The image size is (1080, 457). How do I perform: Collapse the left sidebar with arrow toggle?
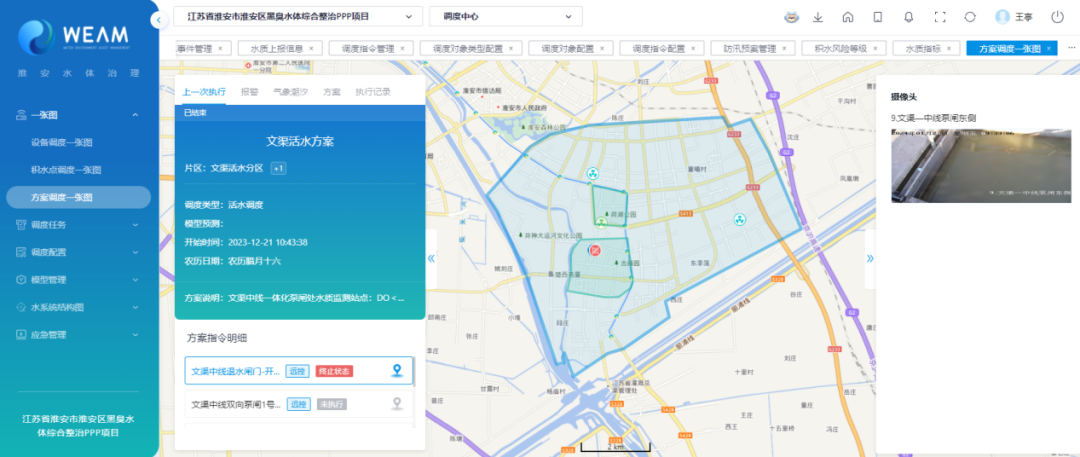(157, 20)
